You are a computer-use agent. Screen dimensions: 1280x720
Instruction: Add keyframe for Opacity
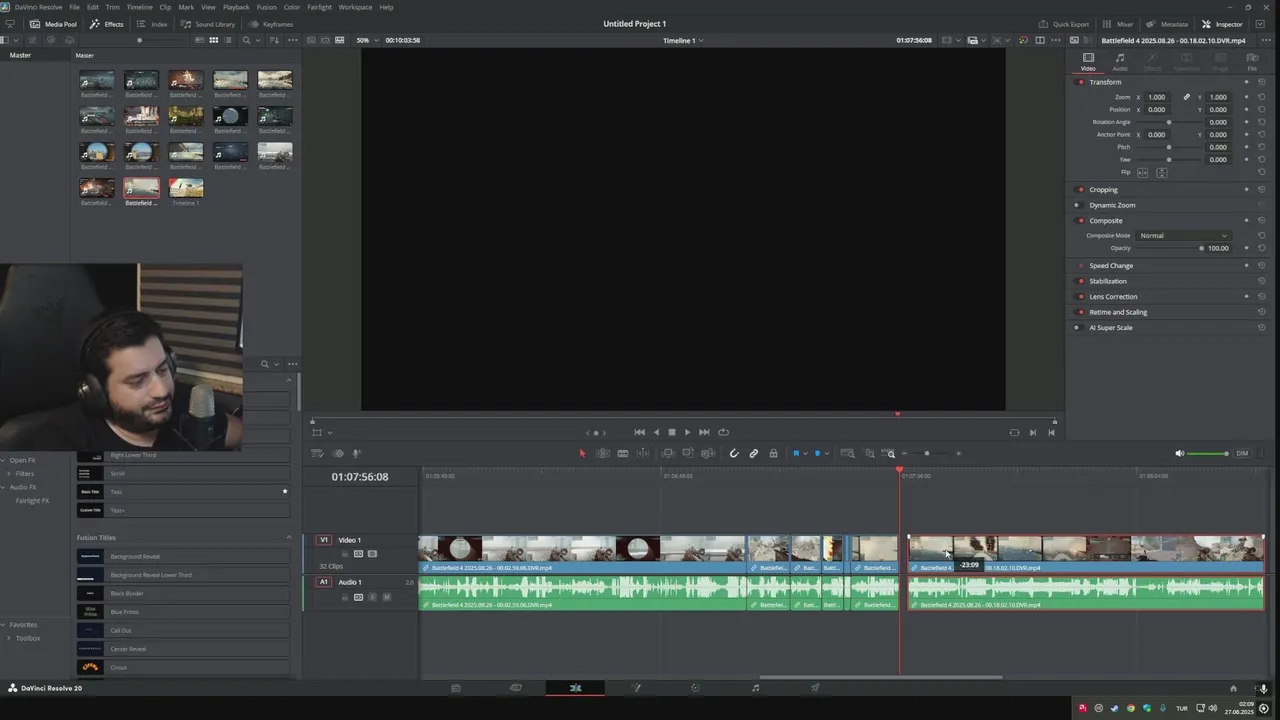pyautogui.click(x=1246, y=248)
